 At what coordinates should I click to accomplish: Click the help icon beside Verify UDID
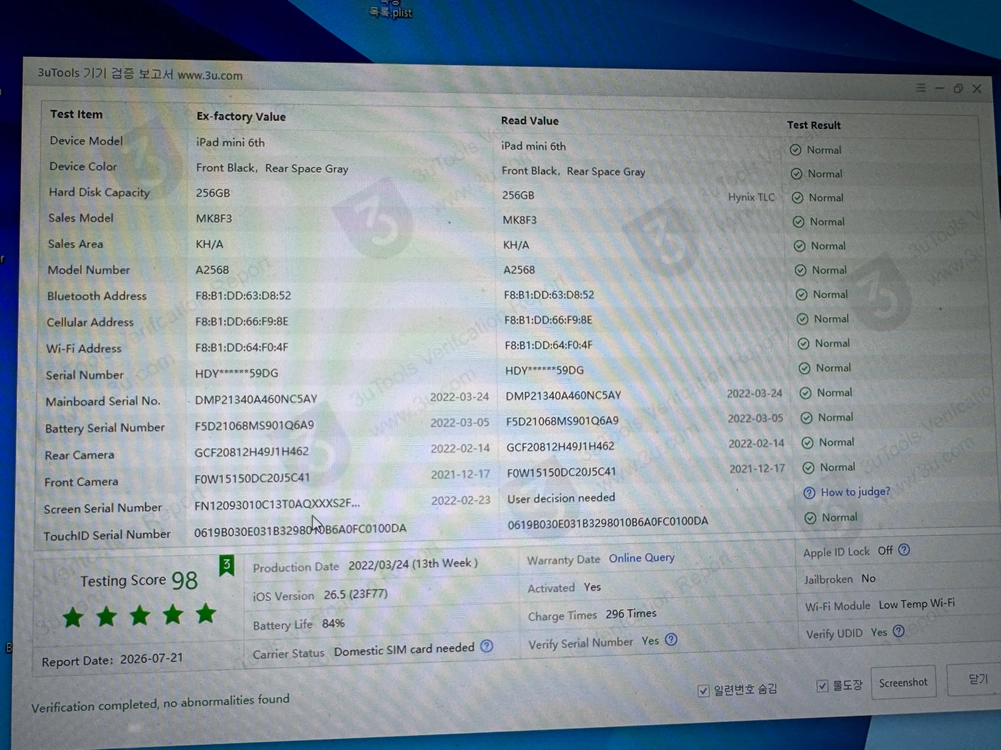click(x=899, y=631)
